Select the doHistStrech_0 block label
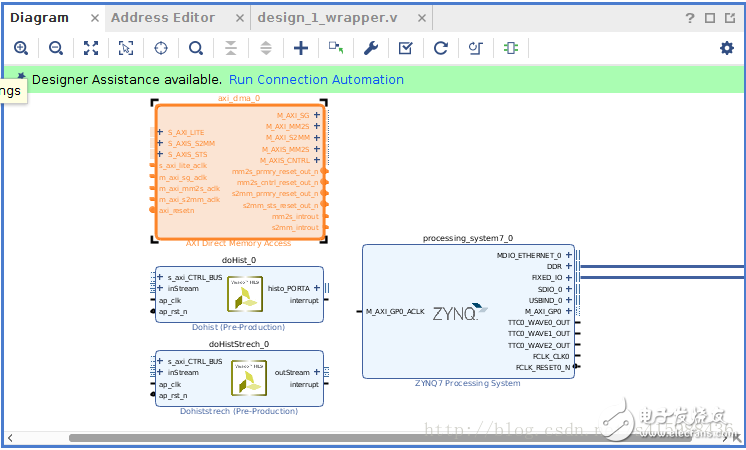 point(239,344)
